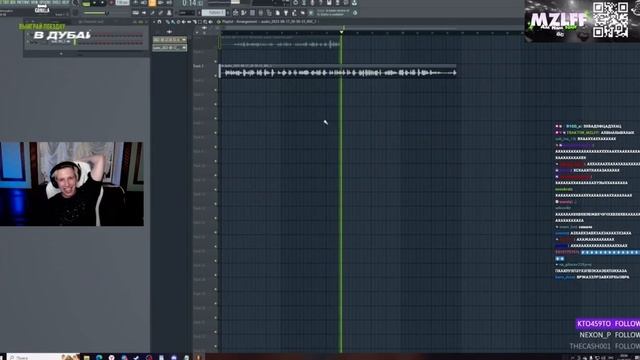The image size is (640, 360).
Task: Select the Mute tool in playlist toolbar
Action: (x=183, y=22)
